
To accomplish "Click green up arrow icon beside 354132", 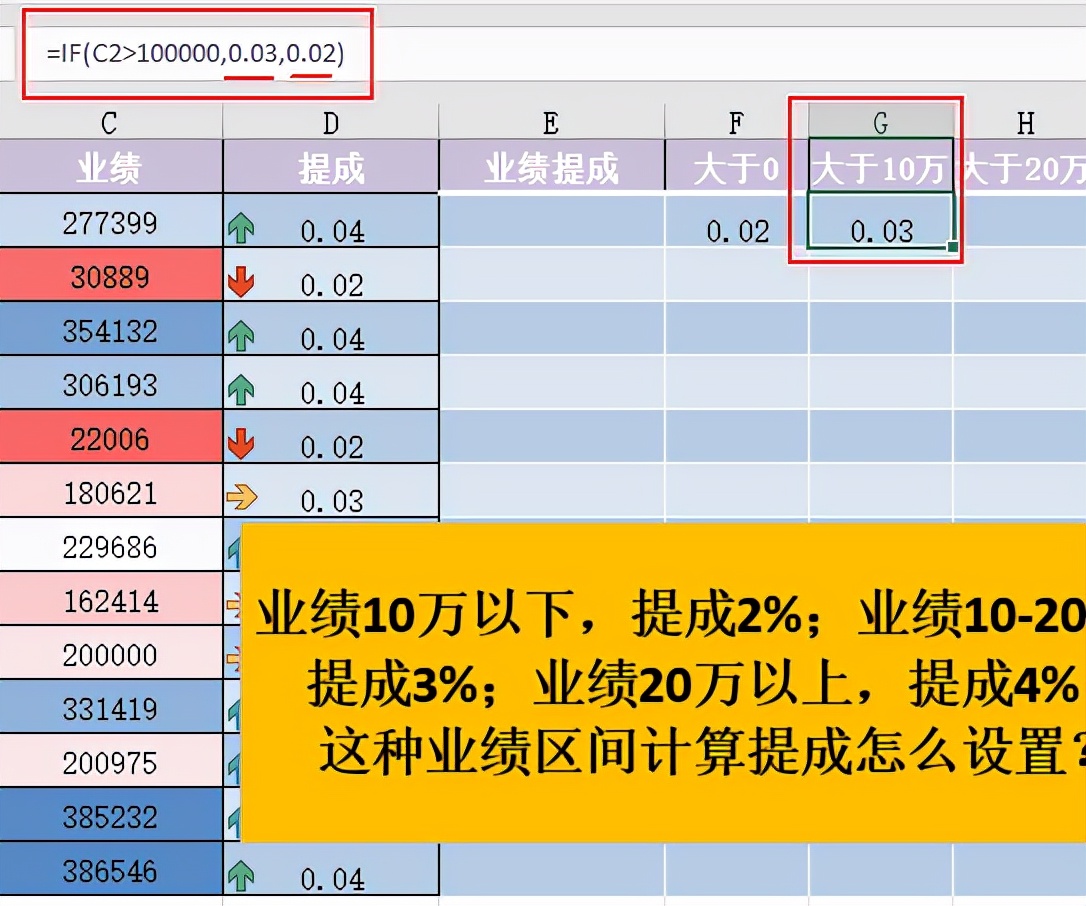I will [x=241, y=337].
